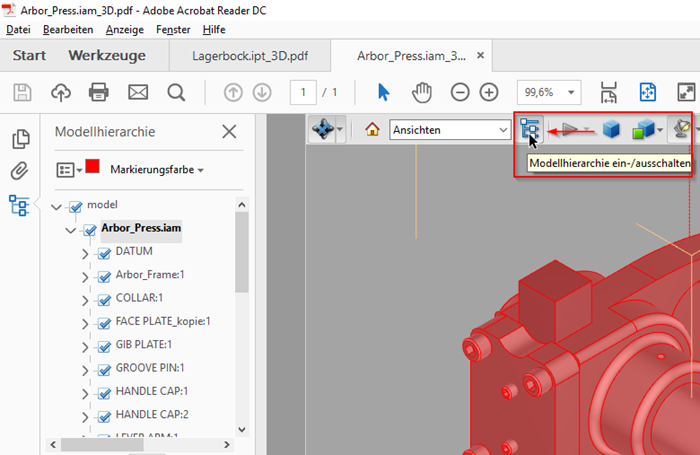Open the search magnifier tool
Screen dimensions: 700x455
tap(176, 93)
